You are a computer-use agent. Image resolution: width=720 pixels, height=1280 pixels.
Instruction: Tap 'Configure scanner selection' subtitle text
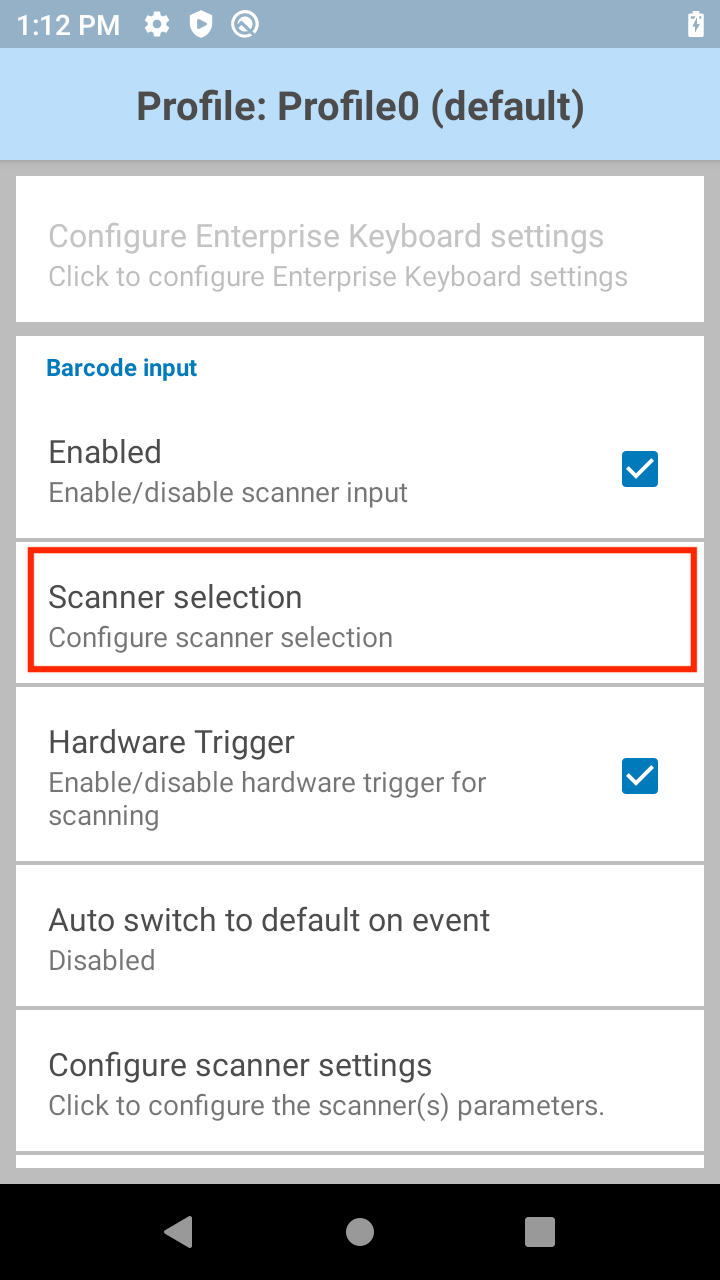click(x=221, y=638)
